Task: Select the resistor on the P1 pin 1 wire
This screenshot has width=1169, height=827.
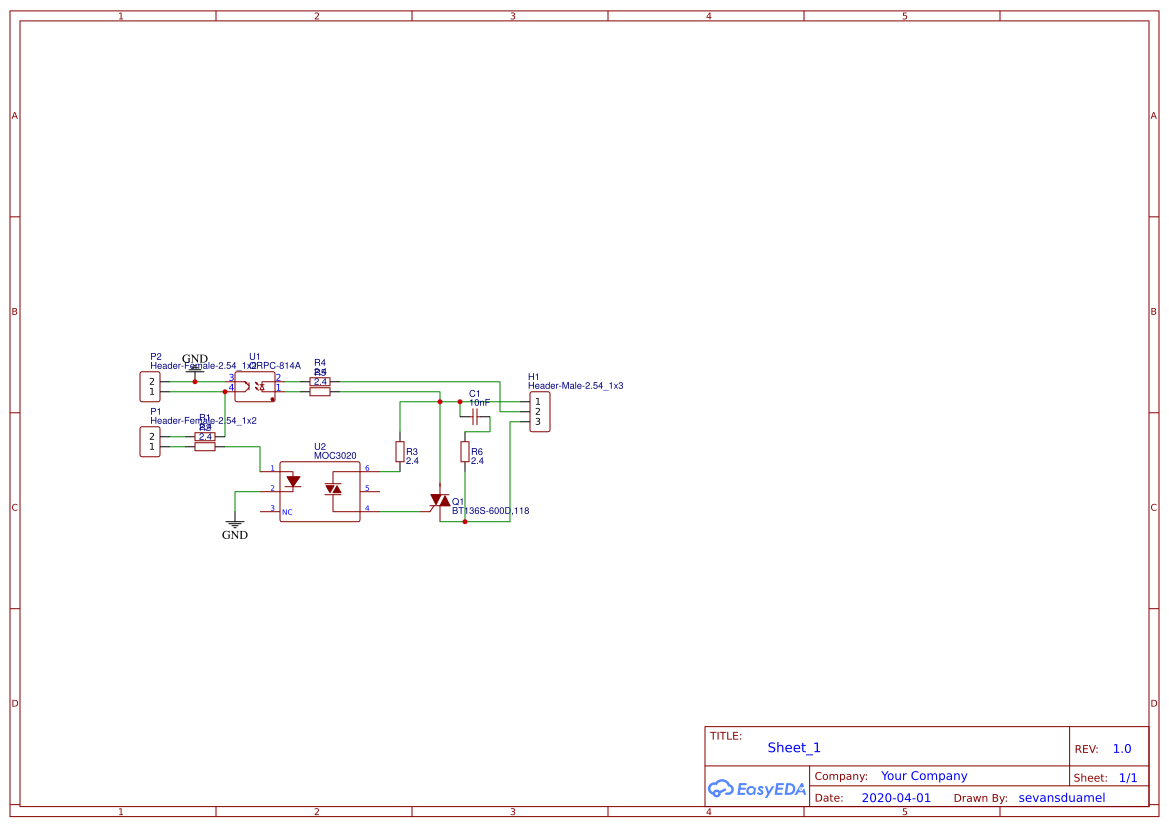Action: coord(205,447)
